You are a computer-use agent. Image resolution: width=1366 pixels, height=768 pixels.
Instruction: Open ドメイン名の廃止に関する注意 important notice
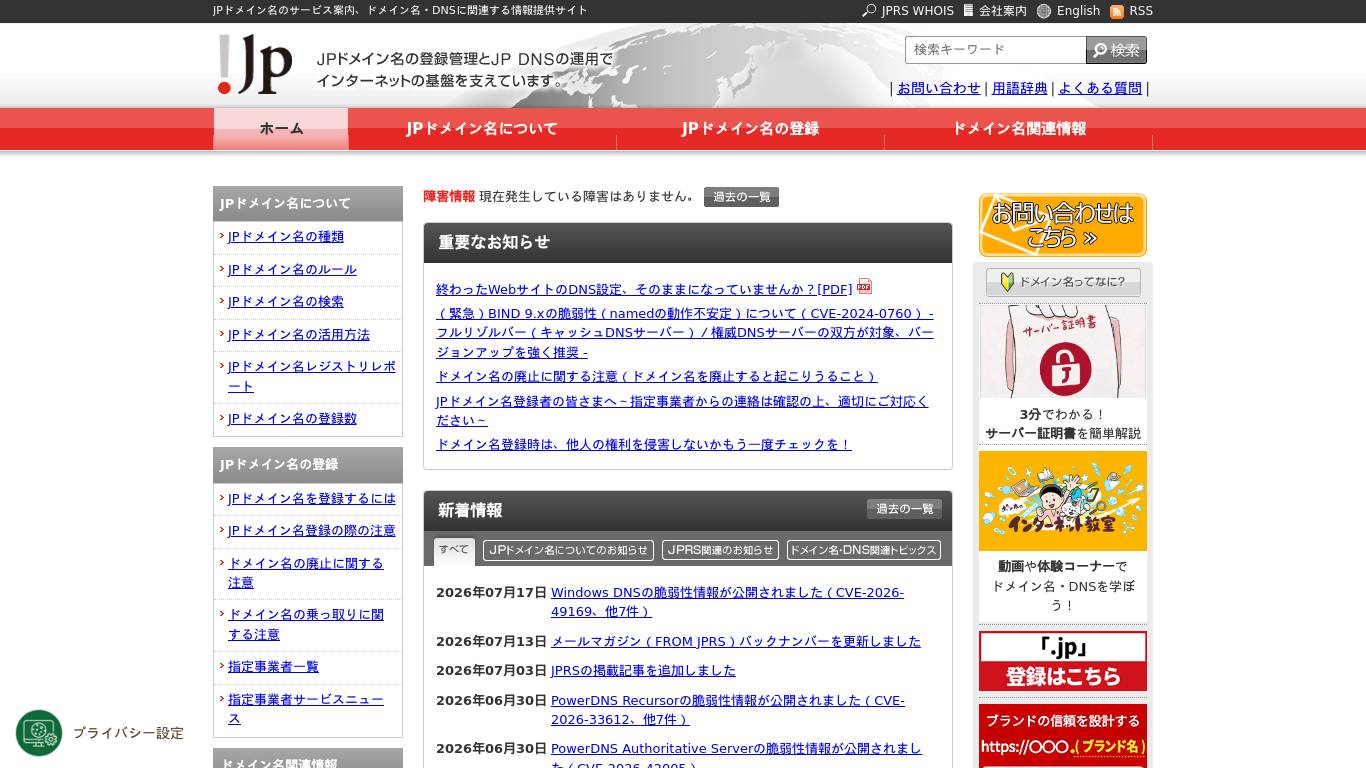click(x=656, y=376)
